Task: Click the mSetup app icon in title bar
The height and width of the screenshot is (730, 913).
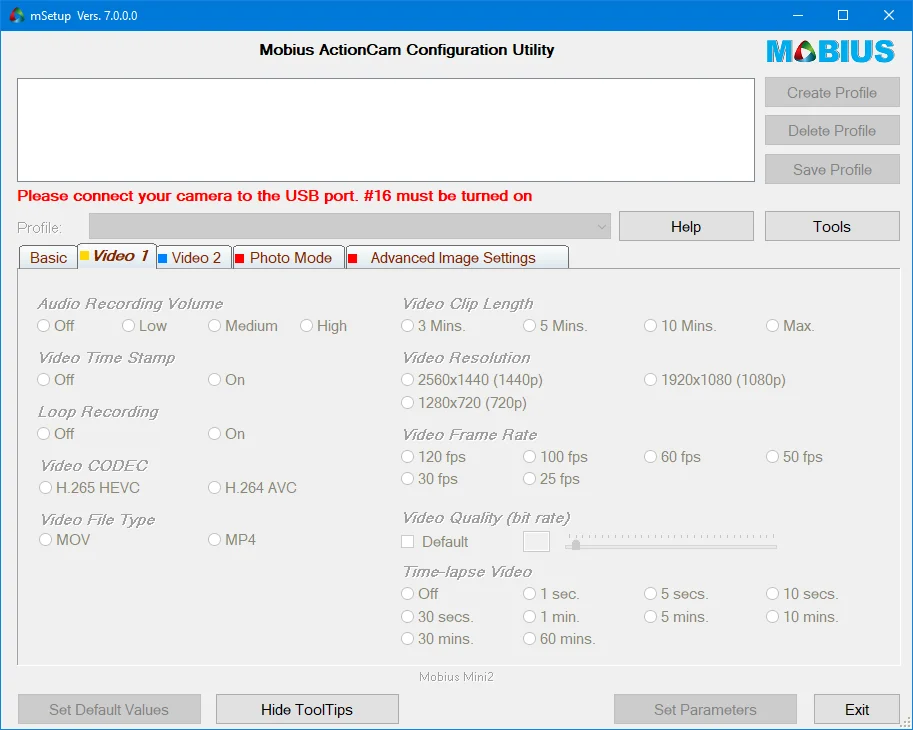Action: (x=17, y=16)
